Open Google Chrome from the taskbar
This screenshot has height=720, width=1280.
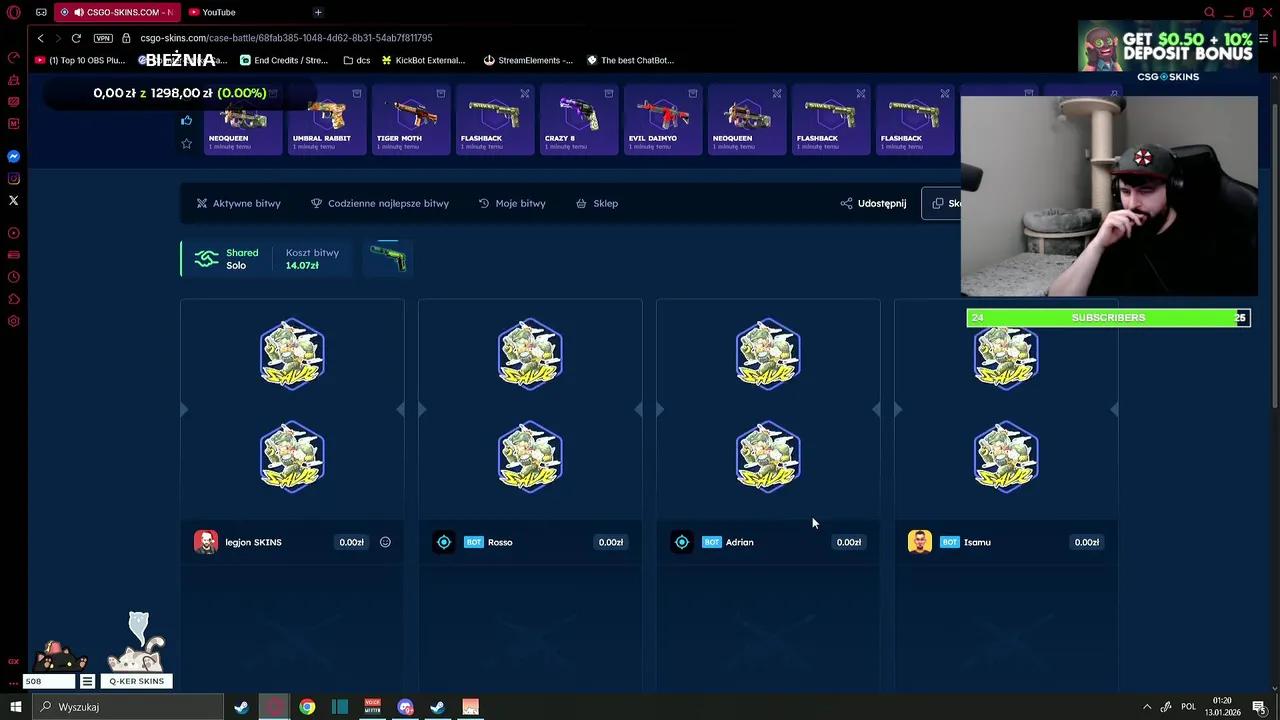pyautogui.click(x=307, y=707)
